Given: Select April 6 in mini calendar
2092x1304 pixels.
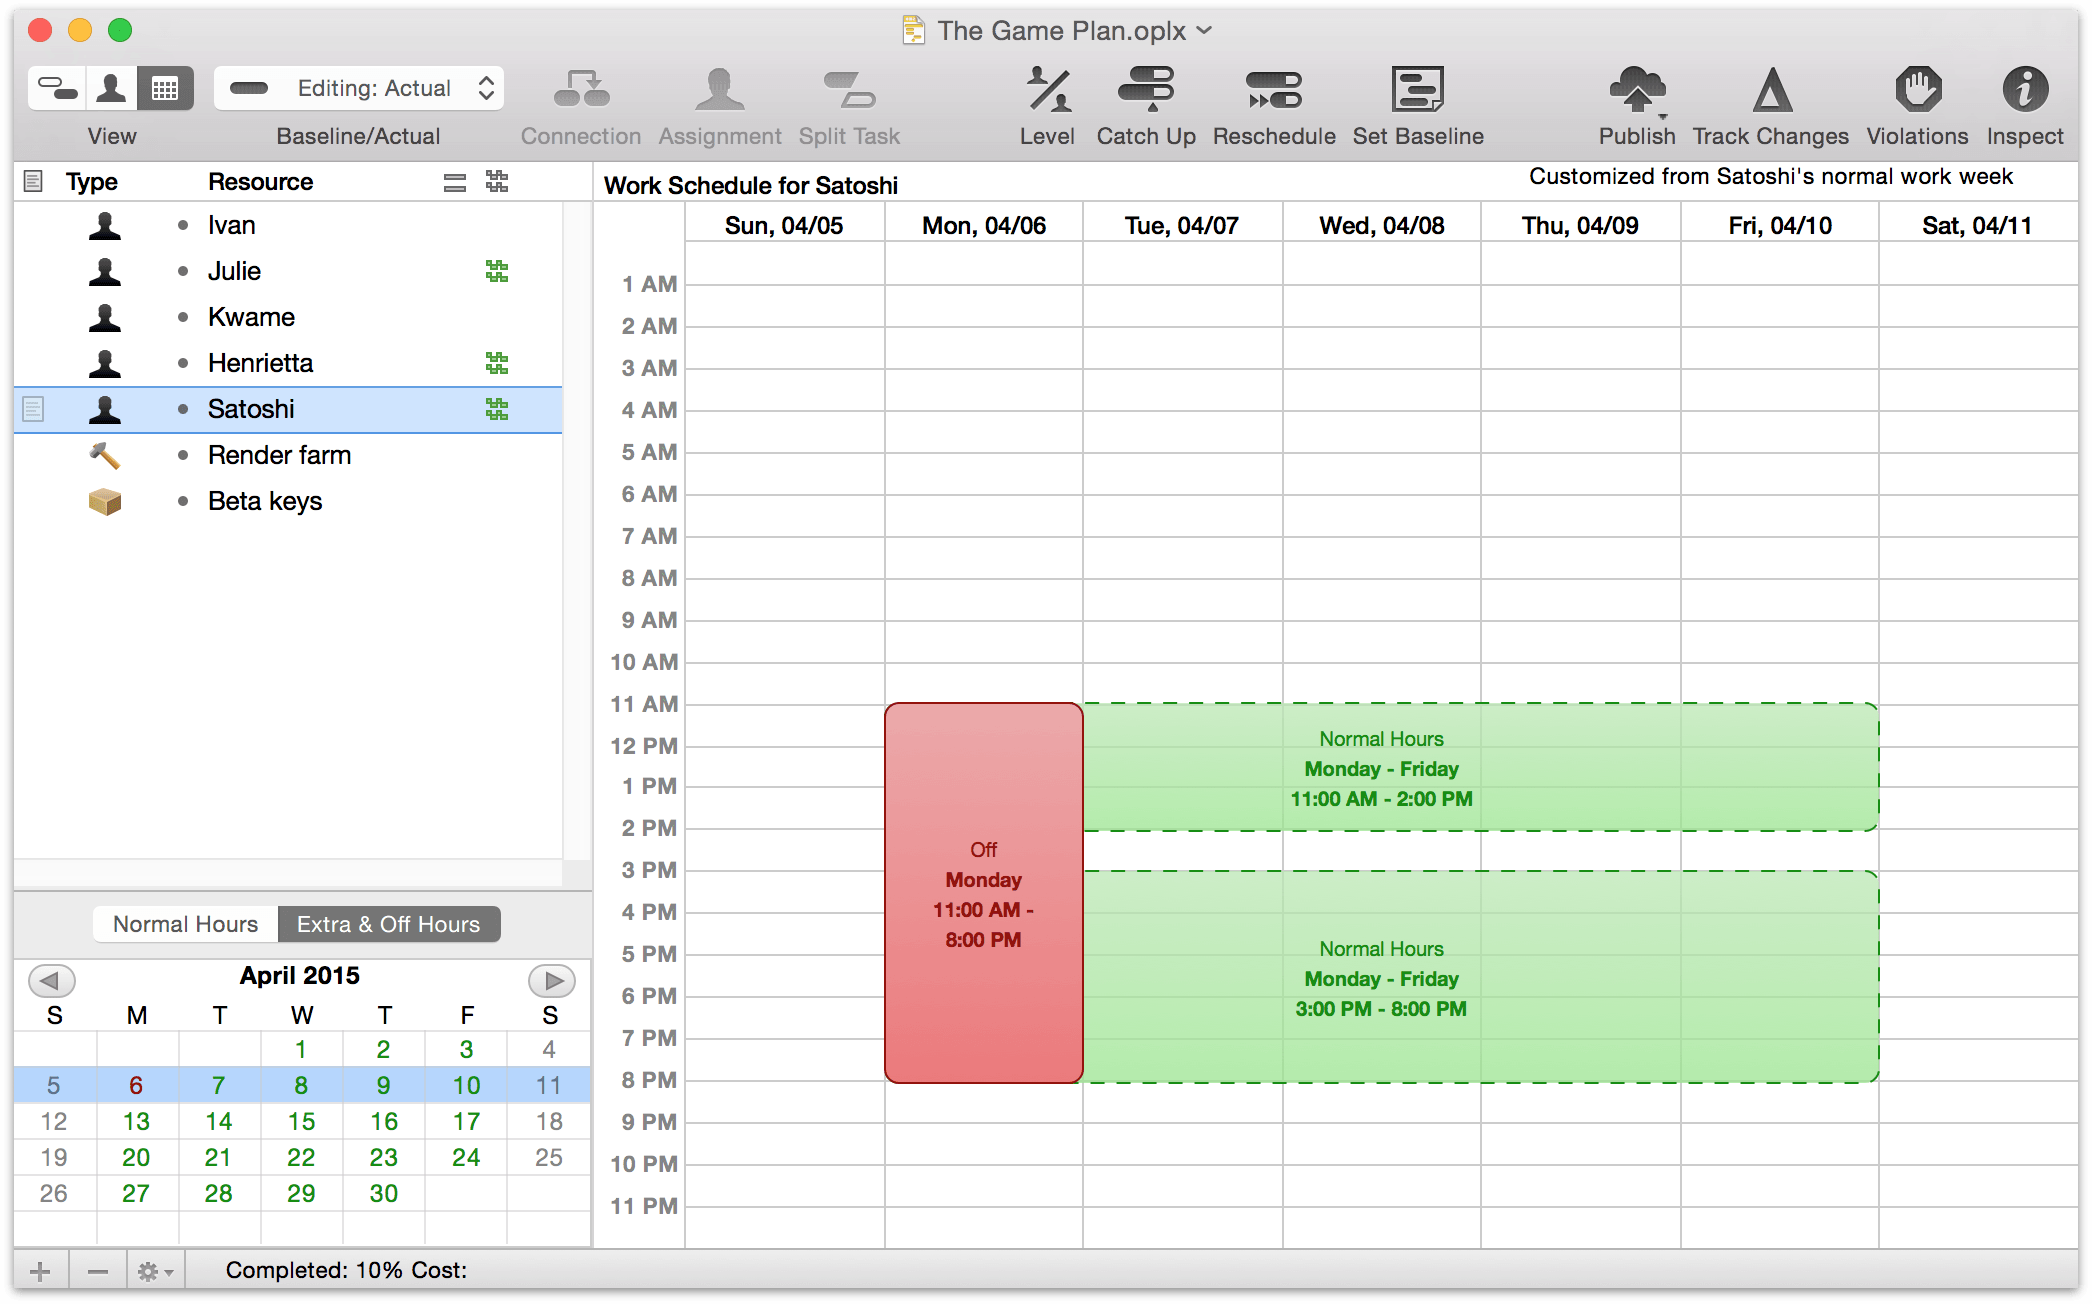Looking at the screenshot, I should pyautogui.click(x=136, y=1085).
